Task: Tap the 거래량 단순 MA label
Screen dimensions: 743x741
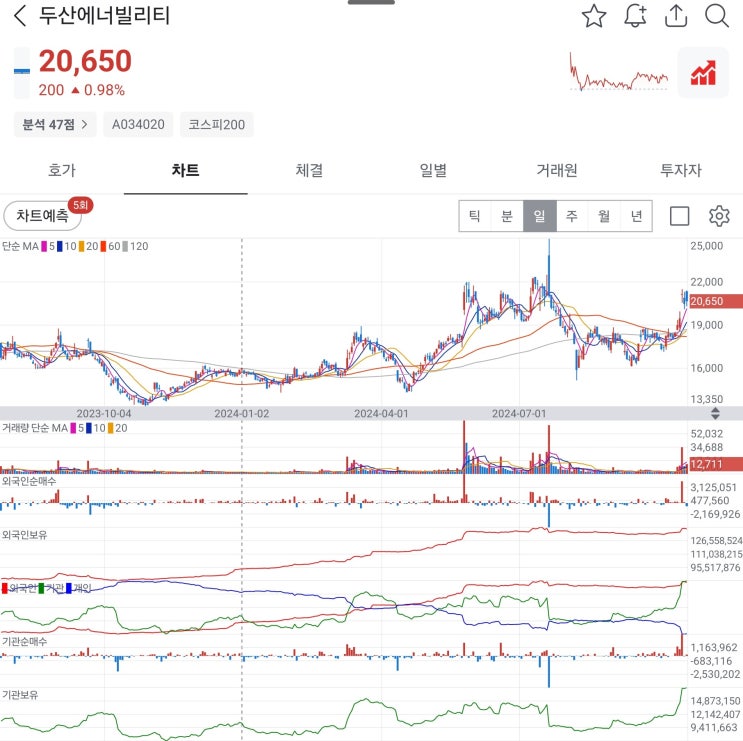Action: pyautogui.click(x=35, y=428)
